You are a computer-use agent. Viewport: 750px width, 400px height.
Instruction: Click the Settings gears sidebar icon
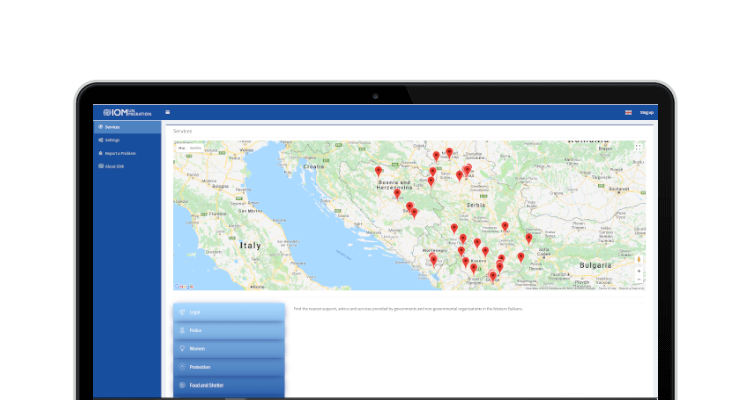click(x=100, y=140)
